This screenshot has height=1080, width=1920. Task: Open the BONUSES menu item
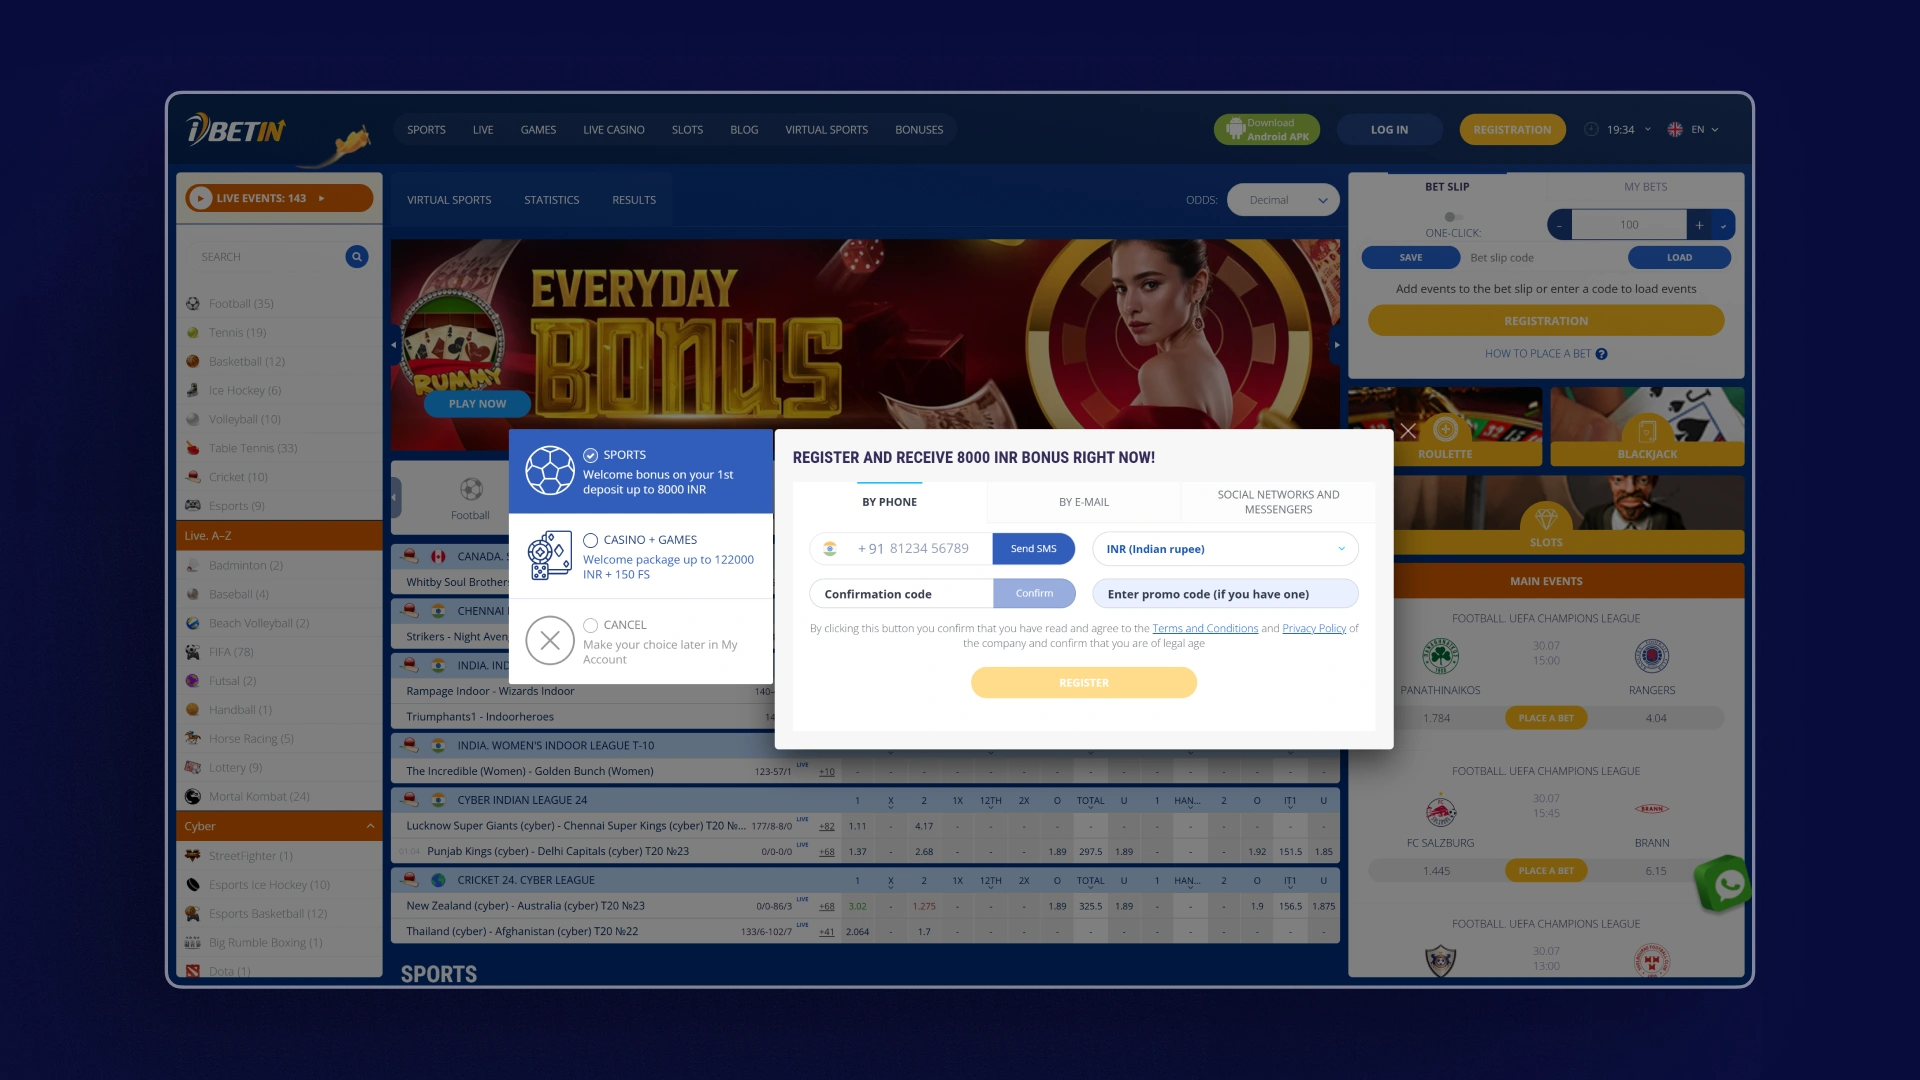click(x=919, y=130)
